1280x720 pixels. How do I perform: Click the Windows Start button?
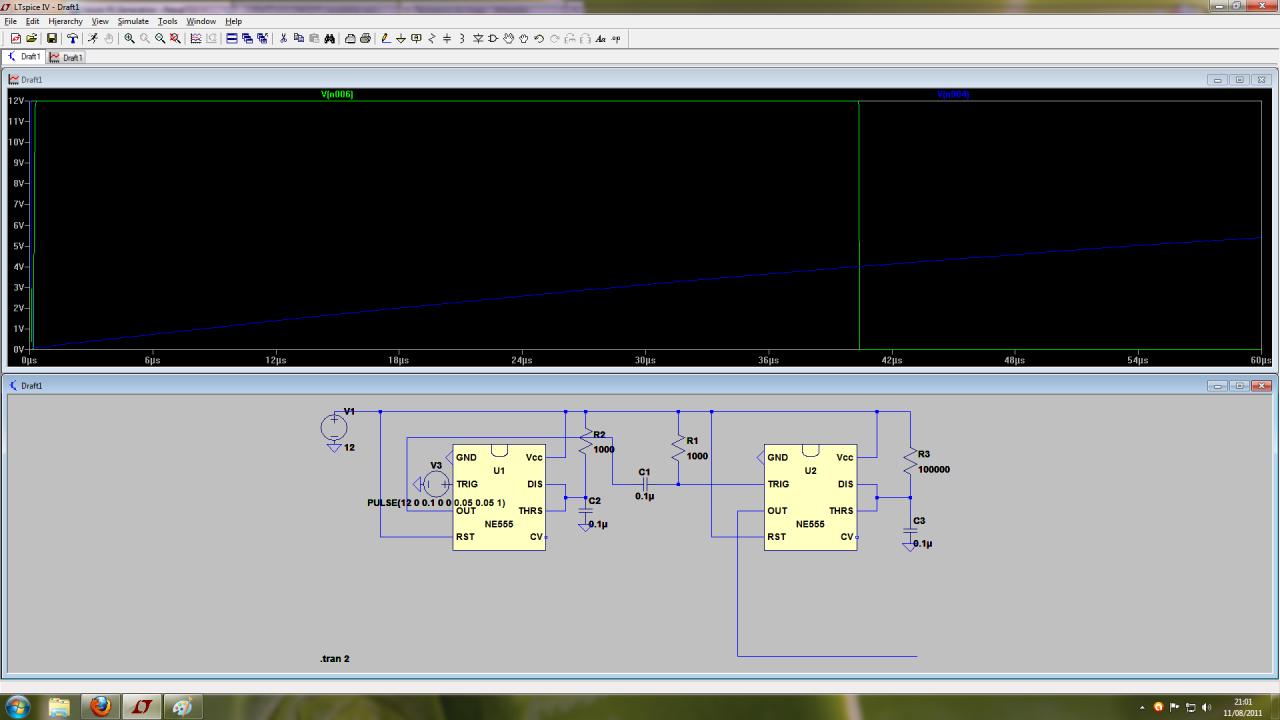tap(18, 706)
